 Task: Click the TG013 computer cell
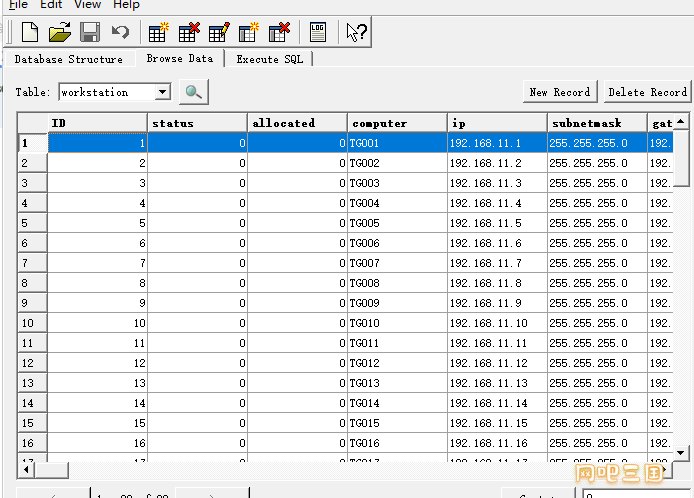coord(397,383)
